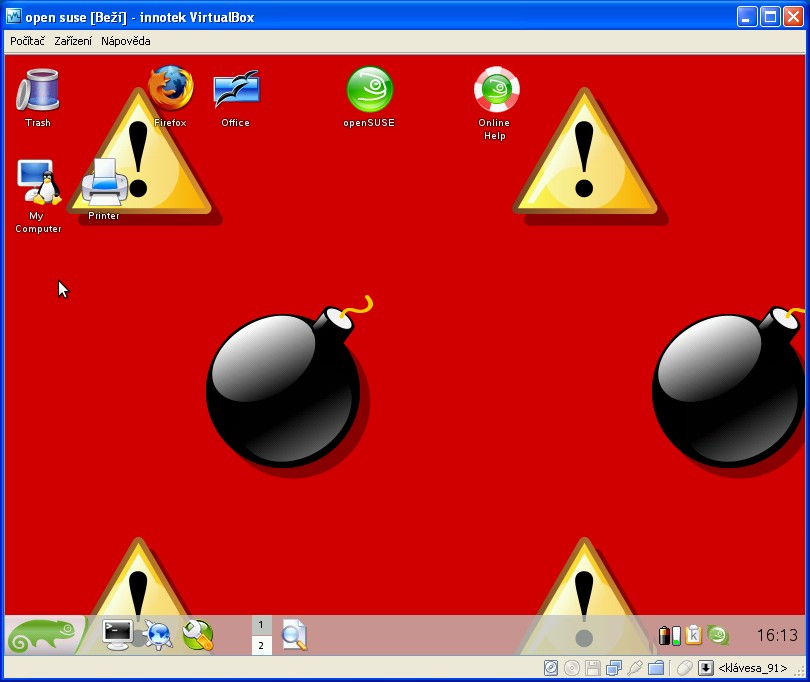
Task: Click the openSUSE desktop icon
Action: point(369,90)
